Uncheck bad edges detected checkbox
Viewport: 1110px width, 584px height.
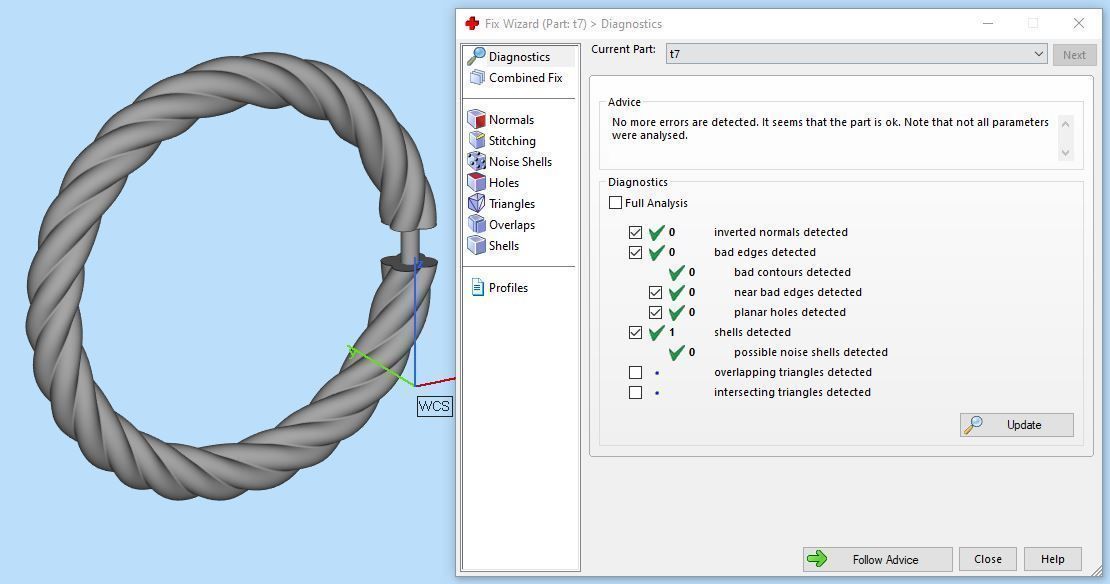coord(635,253)
